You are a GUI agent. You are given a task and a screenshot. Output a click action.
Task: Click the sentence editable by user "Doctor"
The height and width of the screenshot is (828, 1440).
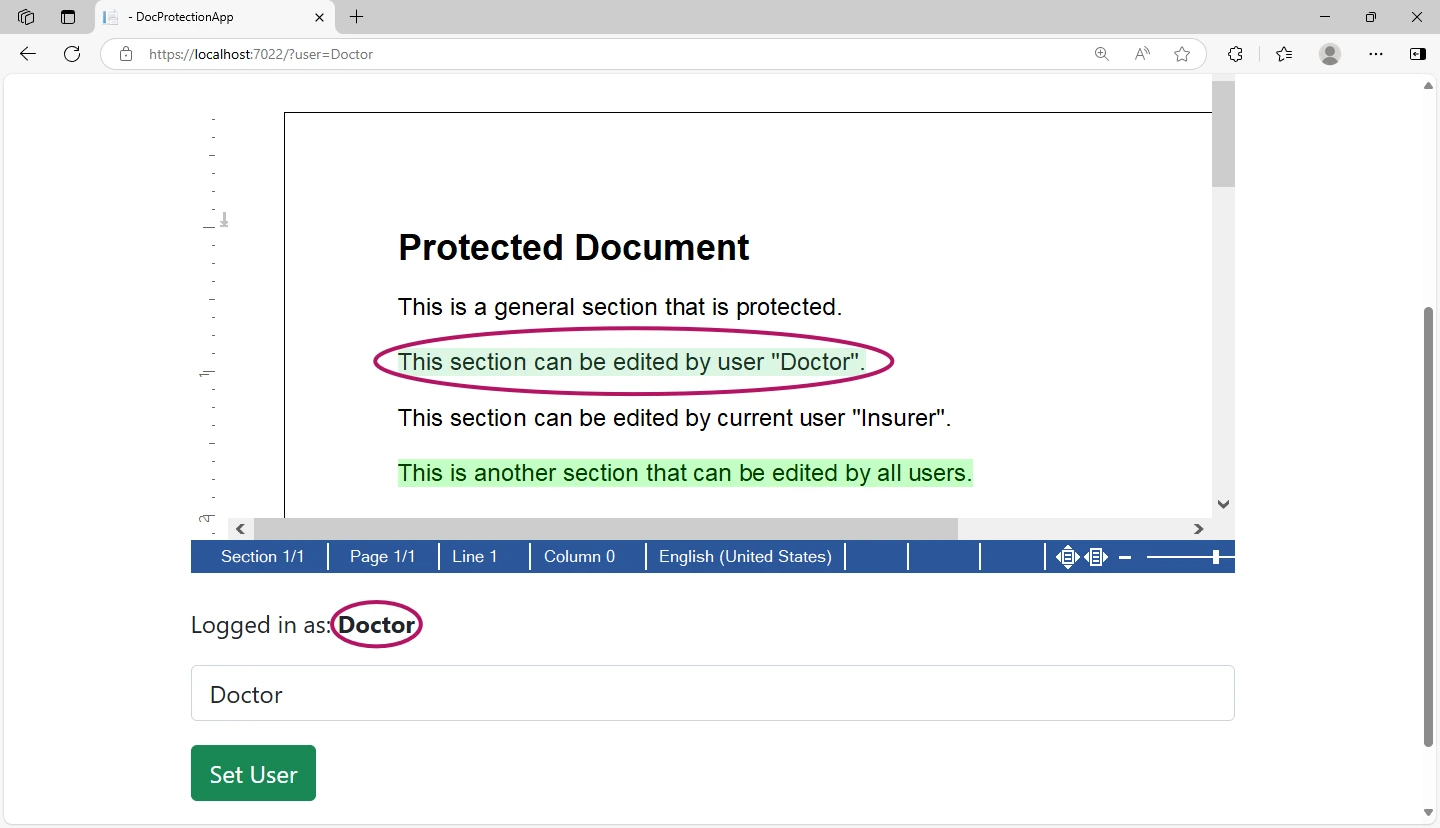pyautogui.click(x=632, y=362)
